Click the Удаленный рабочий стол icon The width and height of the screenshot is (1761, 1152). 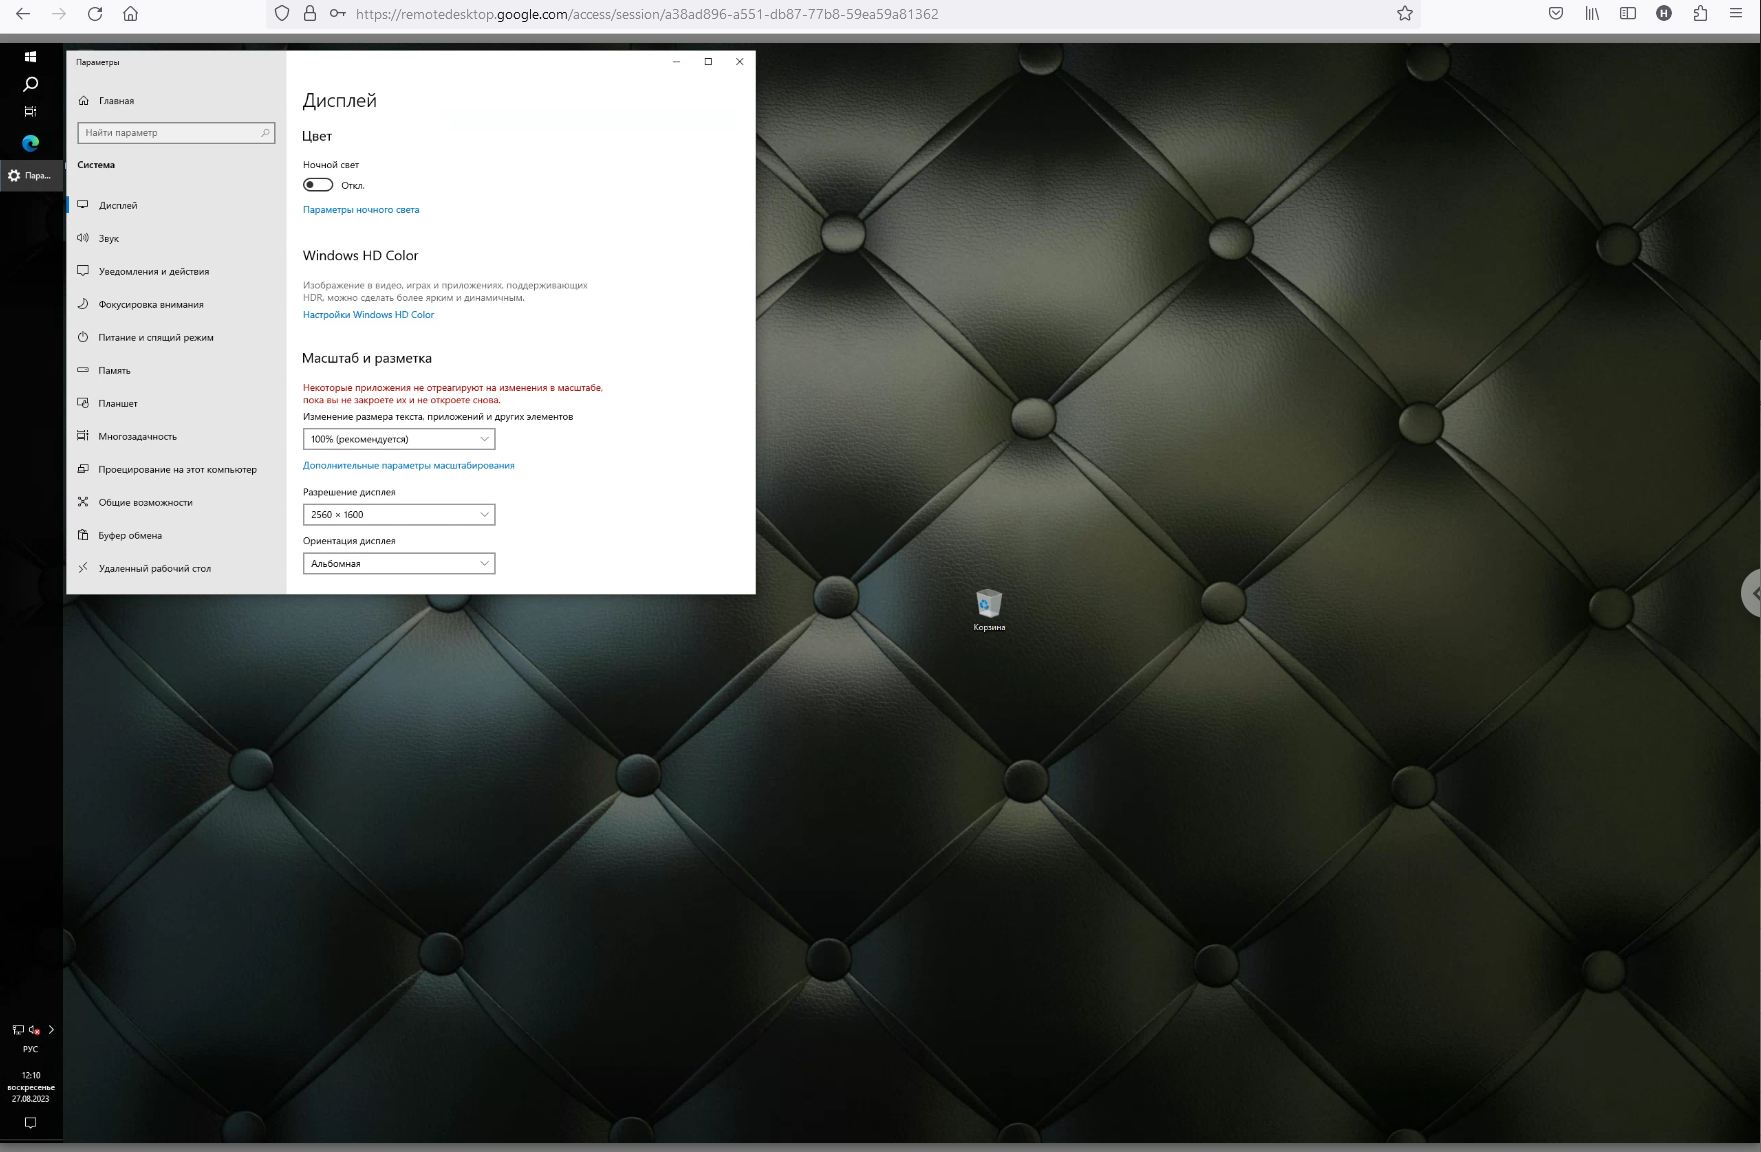point(83,568)
